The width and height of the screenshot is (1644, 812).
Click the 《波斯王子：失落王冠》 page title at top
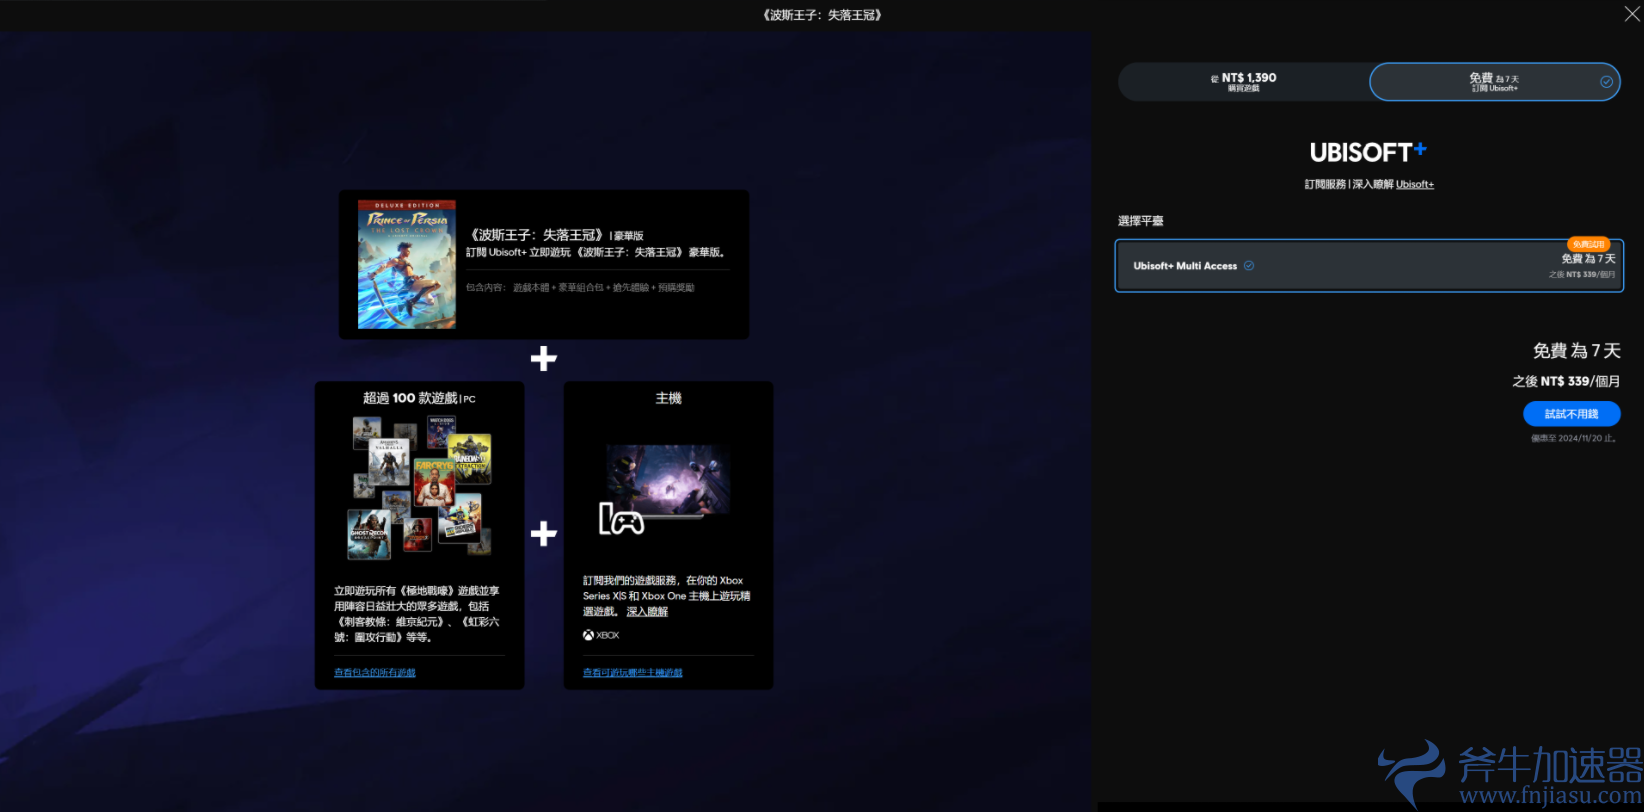pyautogui.click(x=822, y=15)
